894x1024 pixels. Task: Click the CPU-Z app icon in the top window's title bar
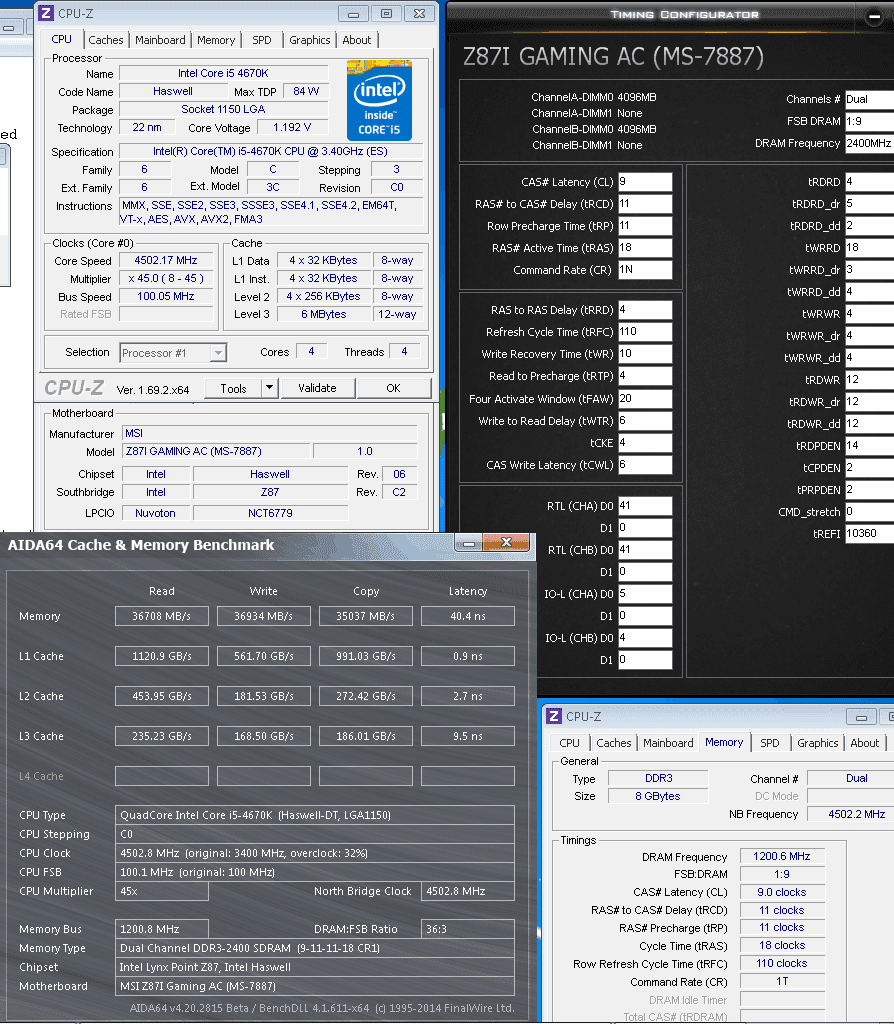click(46, 13)
